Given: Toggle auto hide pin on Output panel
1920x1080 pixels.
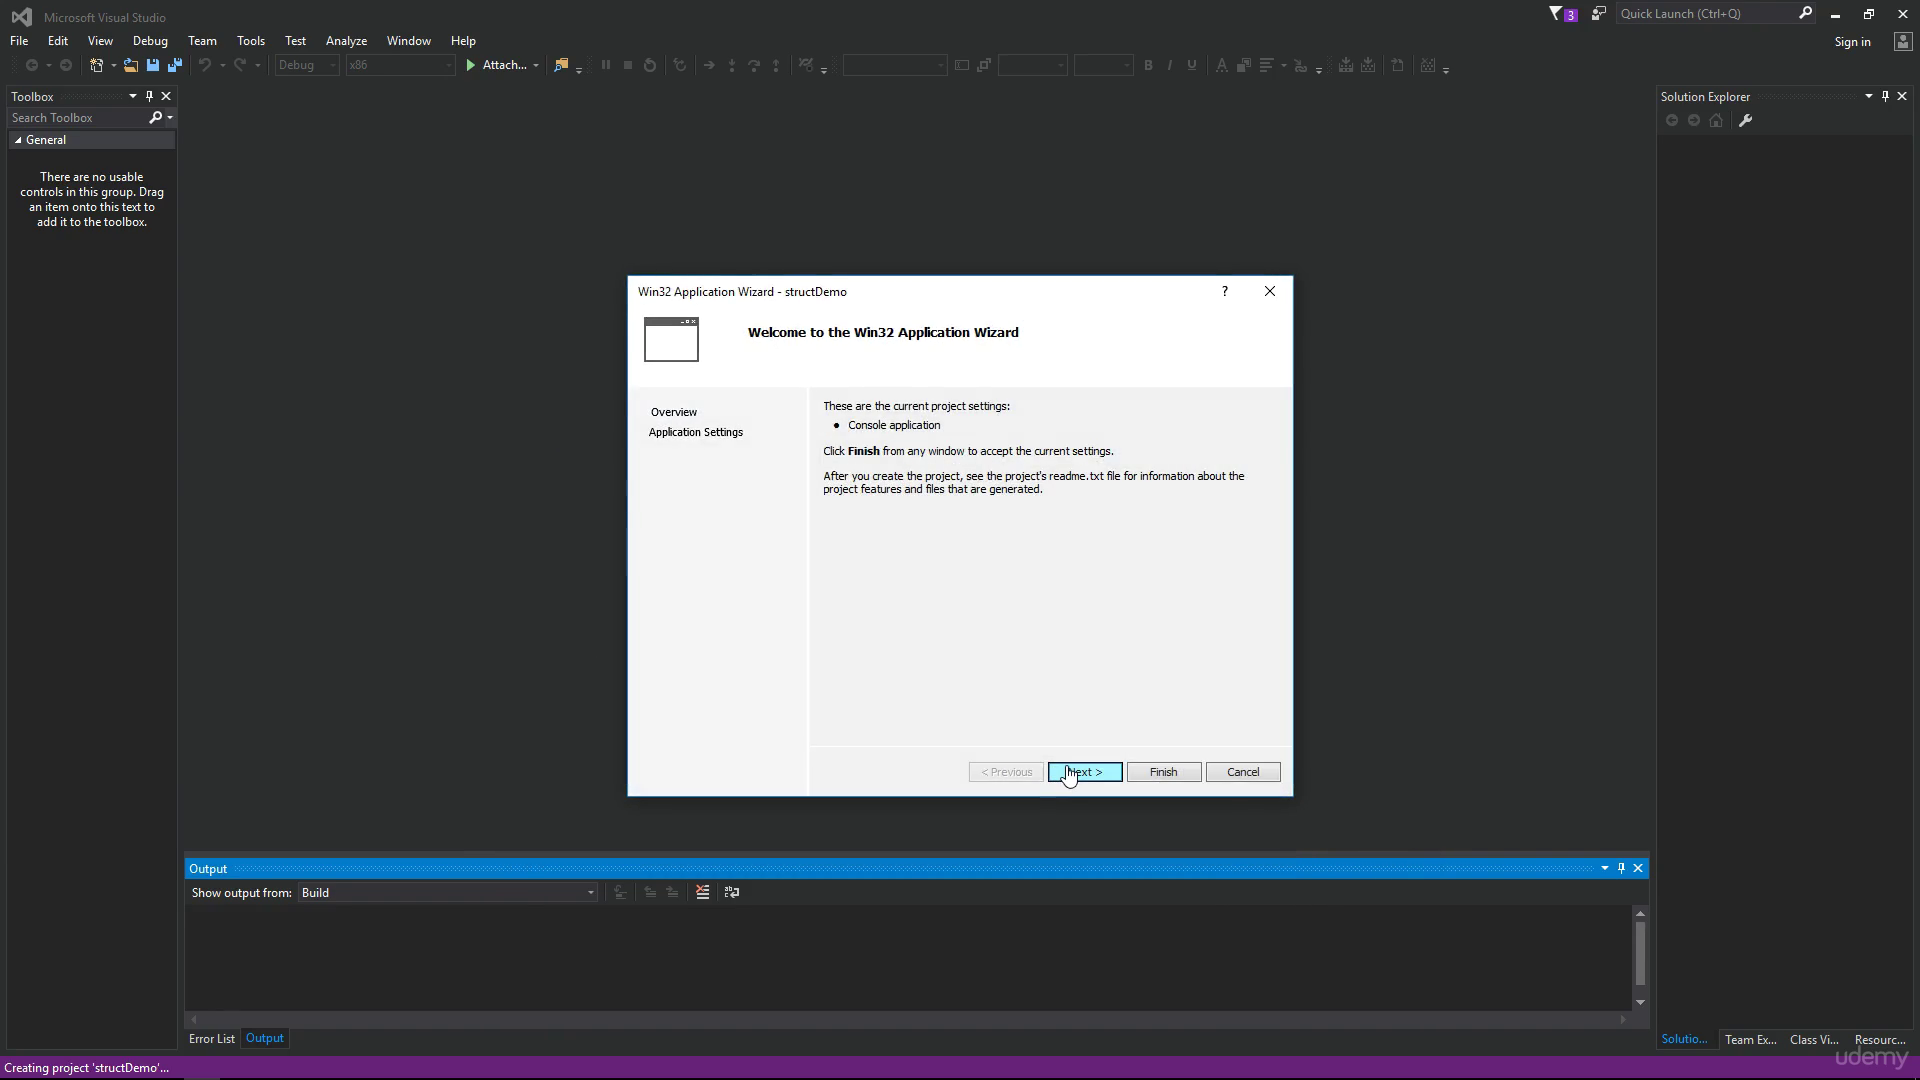Looking at the screenshot, I should pos(1621,869).
